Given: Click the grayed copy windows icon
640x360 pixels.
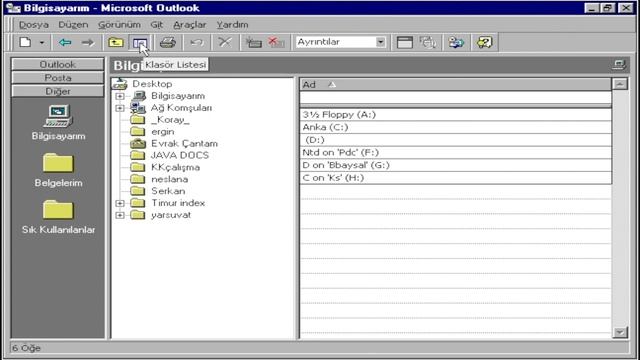Looking at the screenshot, I should pyautogui.click(x=428, y=42).
